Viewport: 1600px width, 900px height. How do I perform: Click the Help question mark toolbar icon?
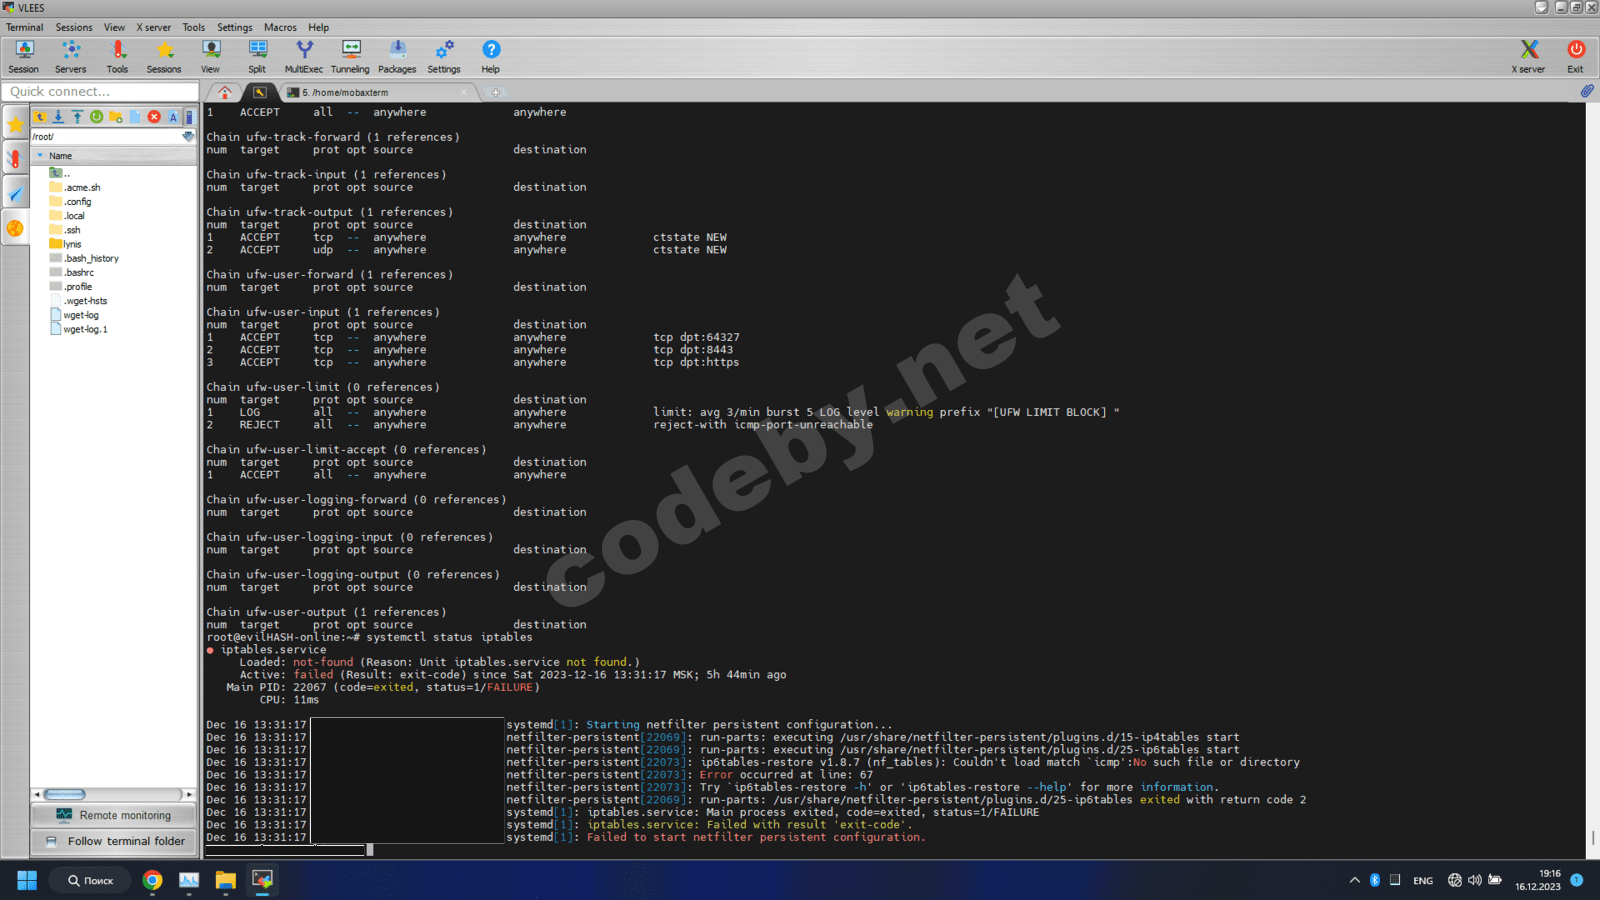click(490, 56)
